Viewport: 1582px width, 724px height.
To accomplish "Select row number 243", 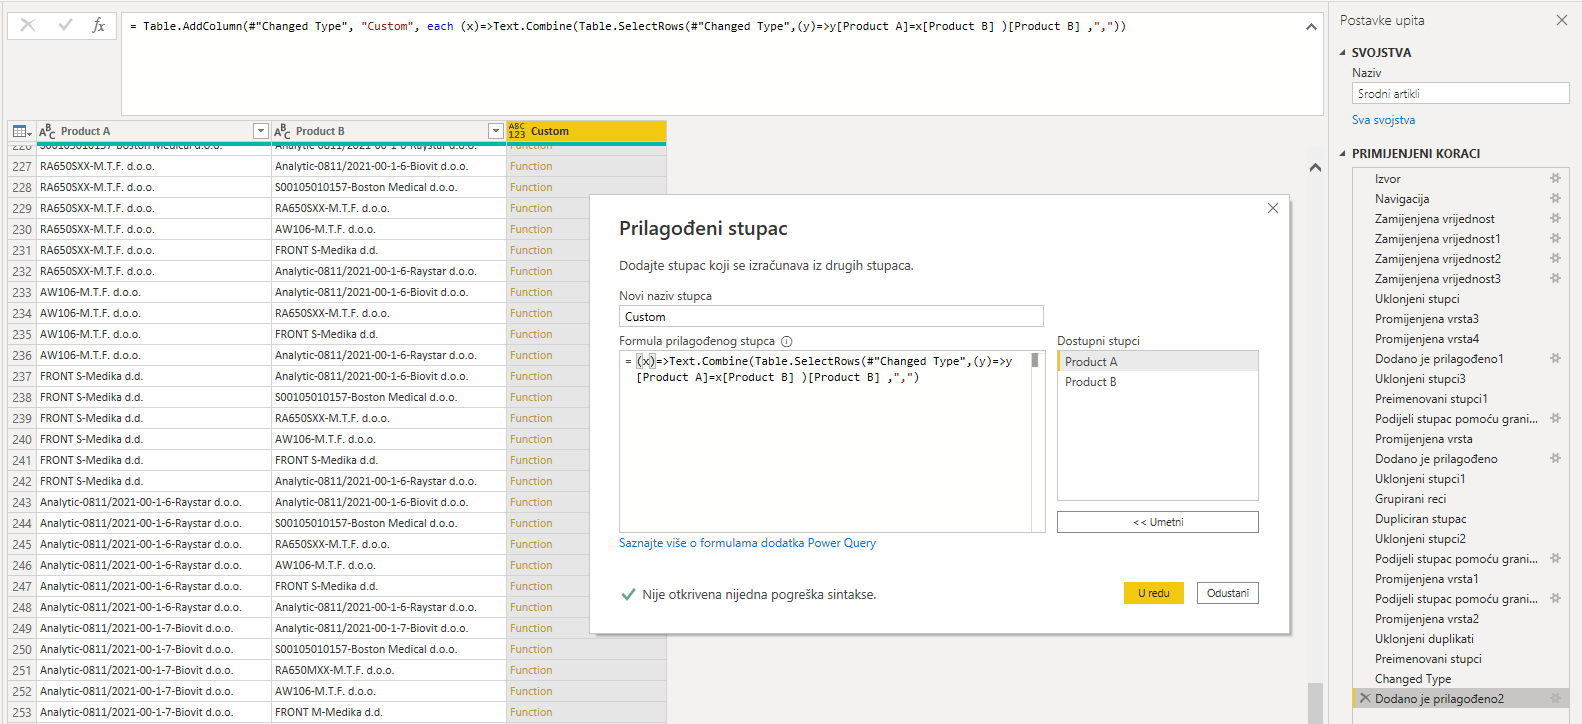I will (22, 502).
